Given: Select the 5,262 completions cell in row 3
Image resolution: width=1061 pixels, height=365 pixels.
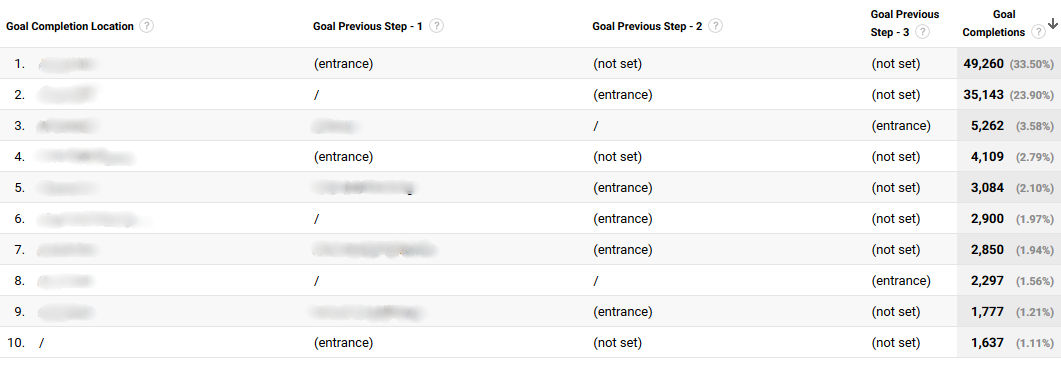Looking at the screenshot, I should tap(1008, 126).
